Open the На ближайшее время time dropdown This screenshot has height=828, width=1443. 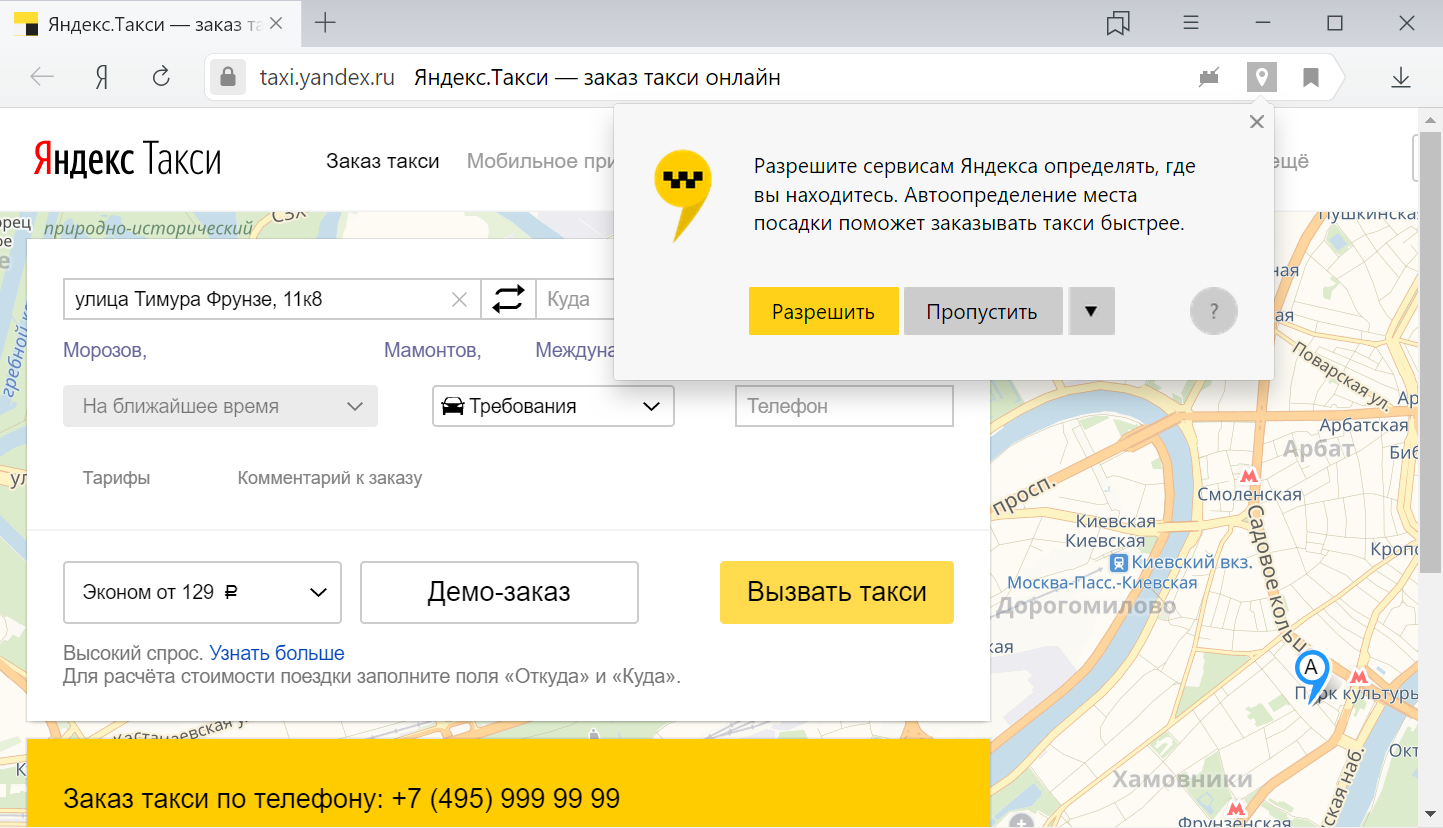220,406
